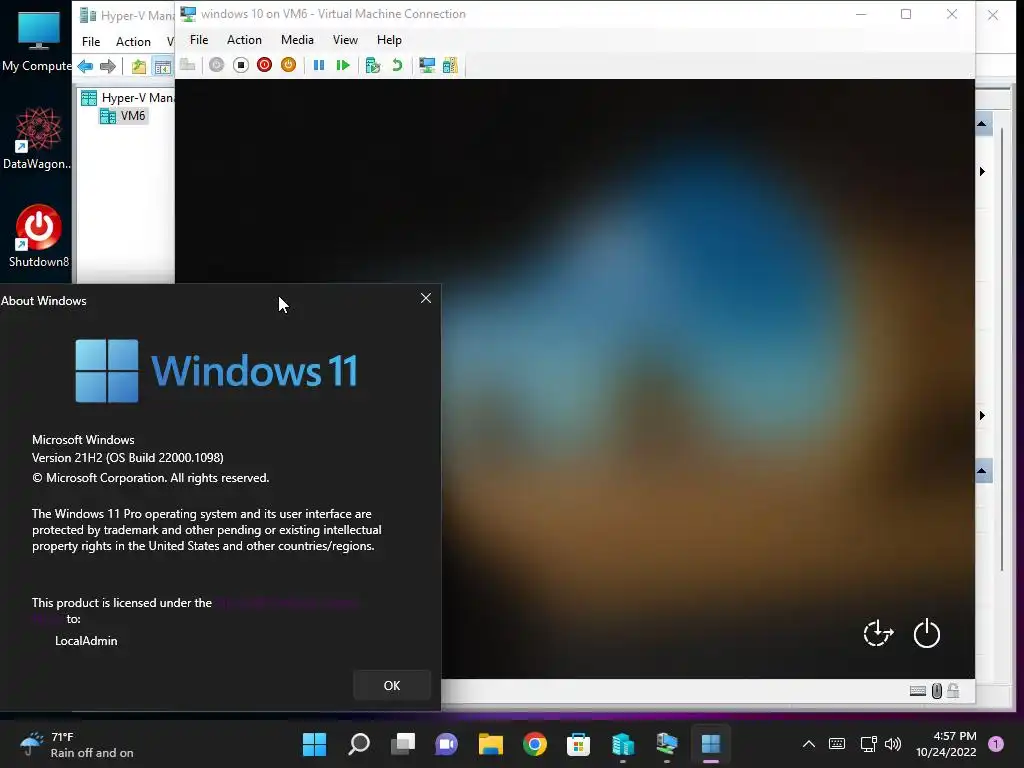
Task: Open taskbar Search
Action: point(359,744)
